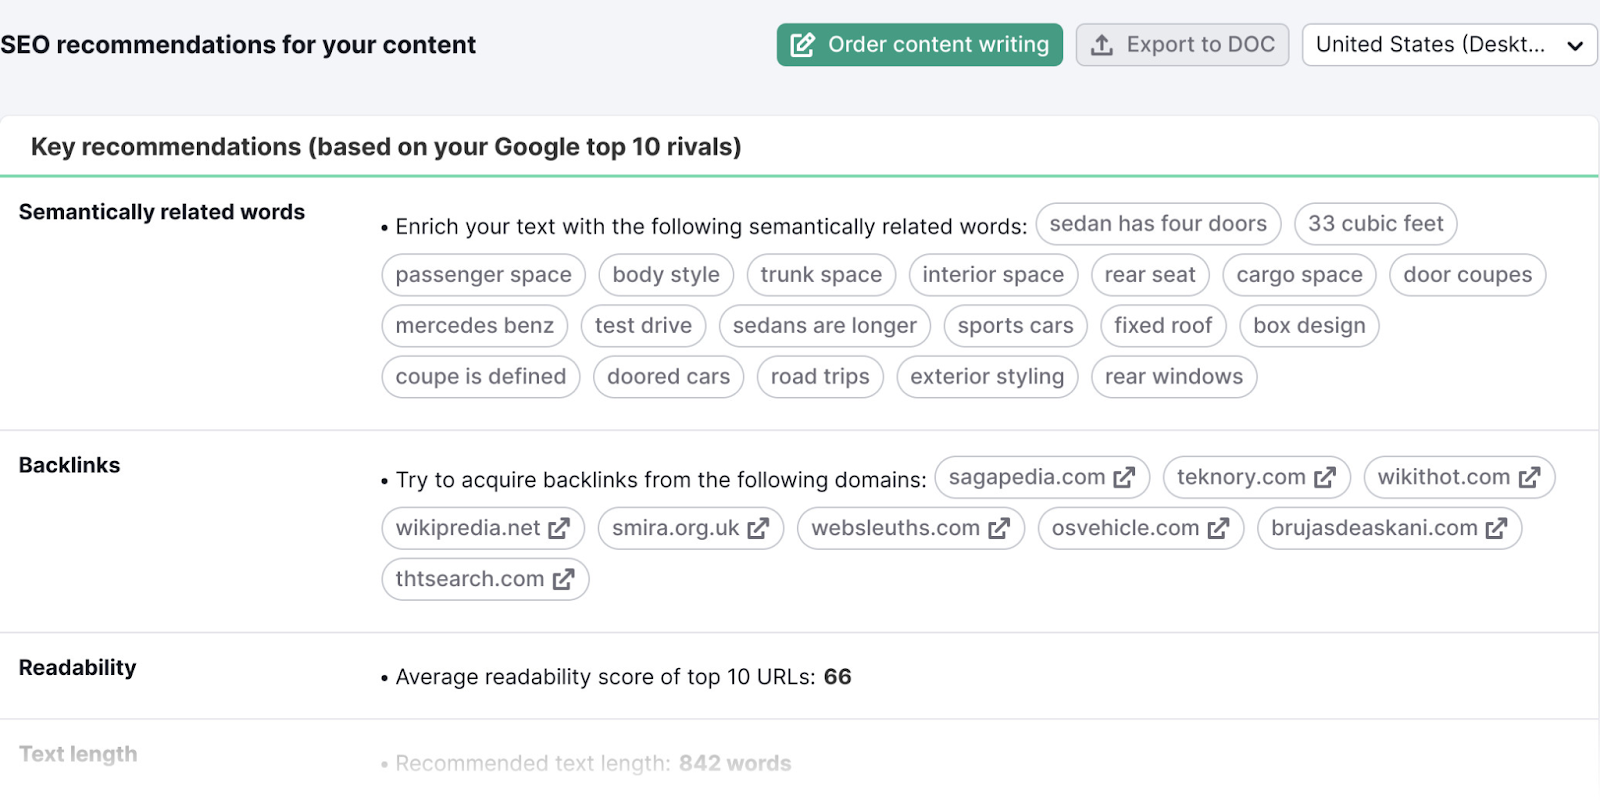Select the 'sedans are longer' keyword tag
1600x804 pixels.
click(x=825, y=326)
